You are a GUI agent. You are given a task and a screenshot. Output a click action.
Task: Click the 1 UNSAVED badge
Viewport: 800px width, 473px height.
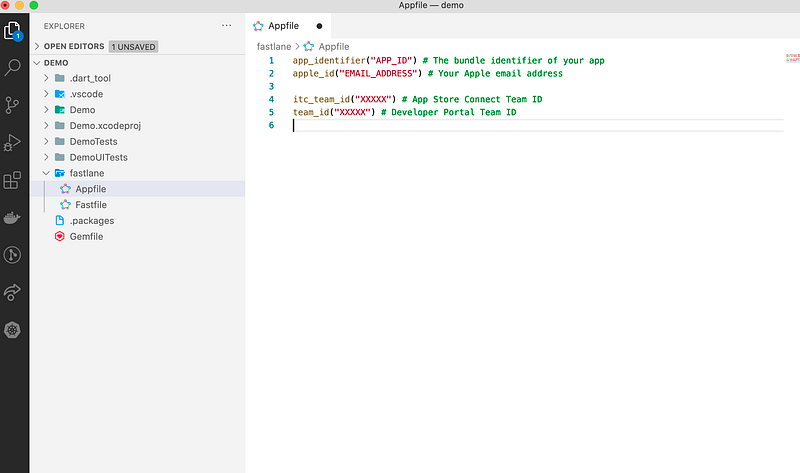pyautogui.click(x=133, y=46)
